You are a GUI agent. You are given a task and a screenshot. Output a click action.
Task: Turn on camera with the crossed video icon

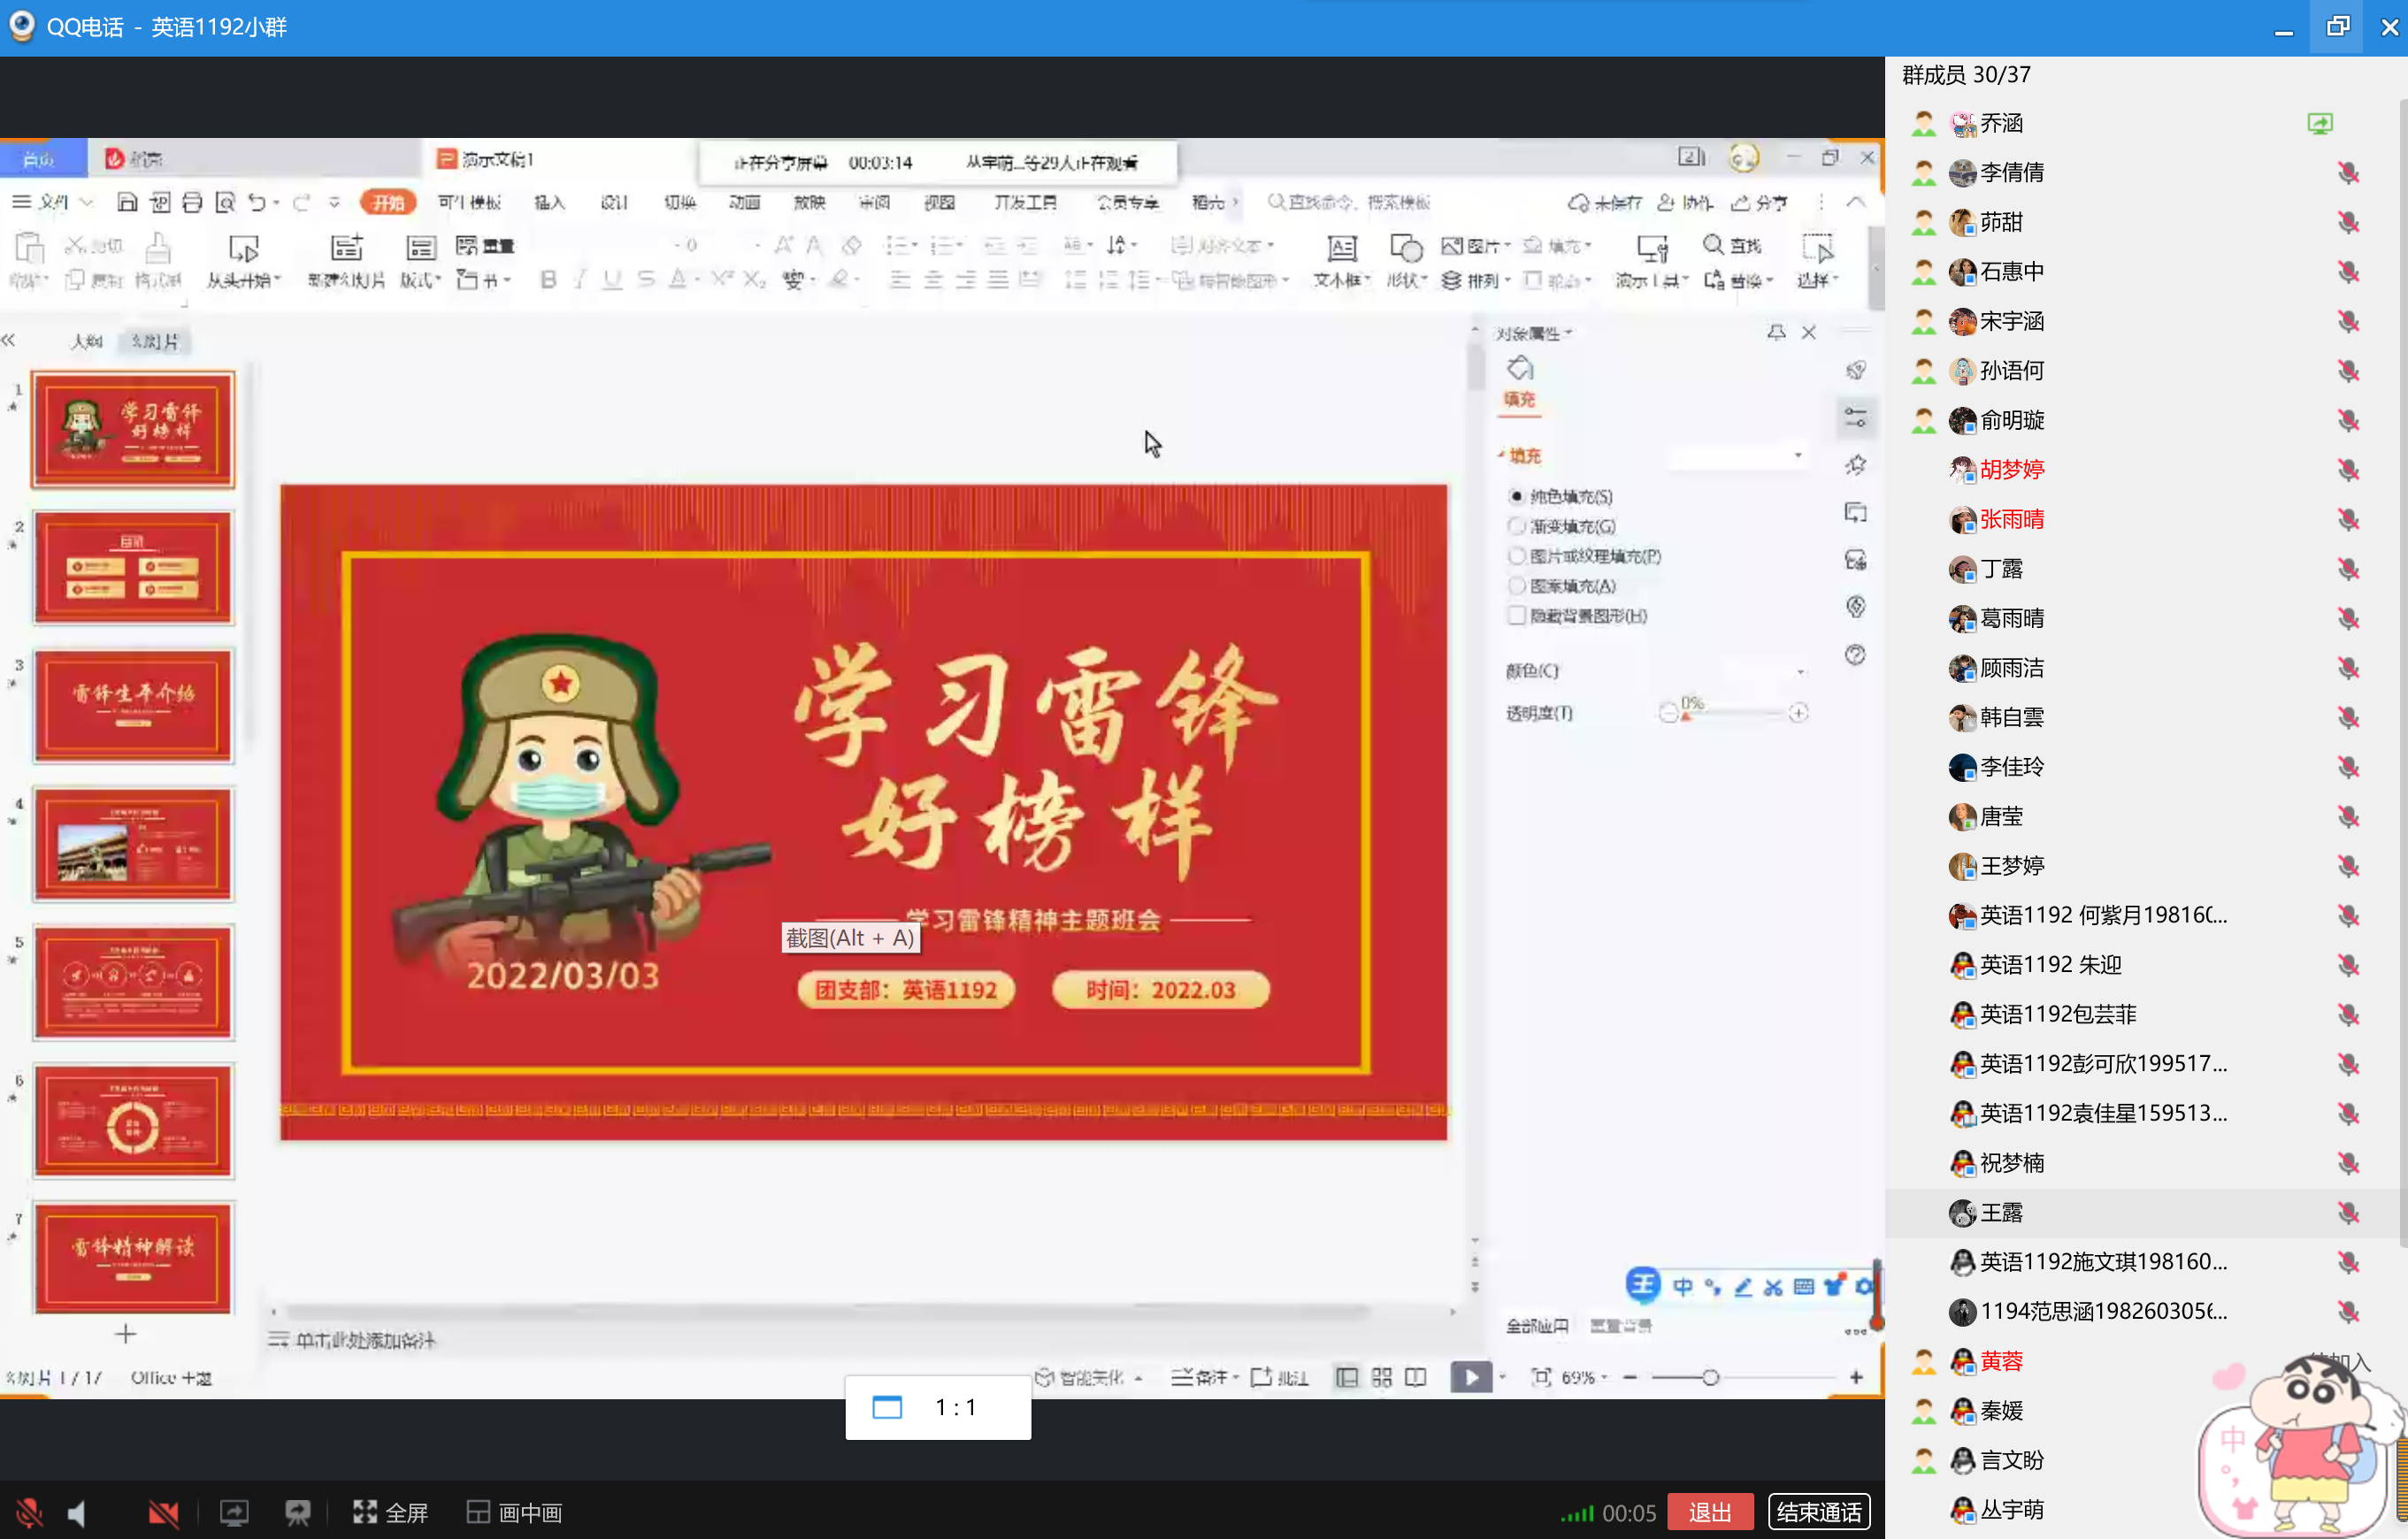coord(163,1512)
